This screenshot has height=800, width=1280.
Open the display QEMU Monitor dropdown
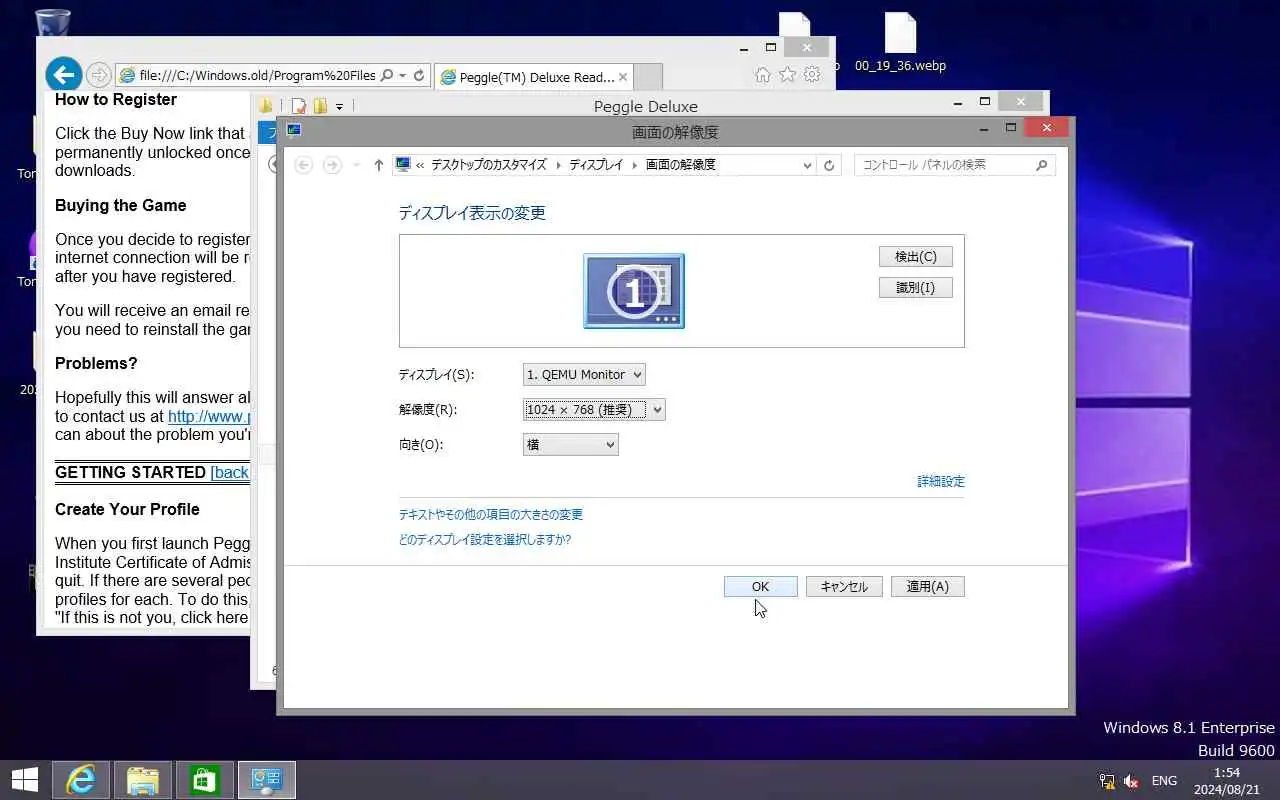[584, 375]
